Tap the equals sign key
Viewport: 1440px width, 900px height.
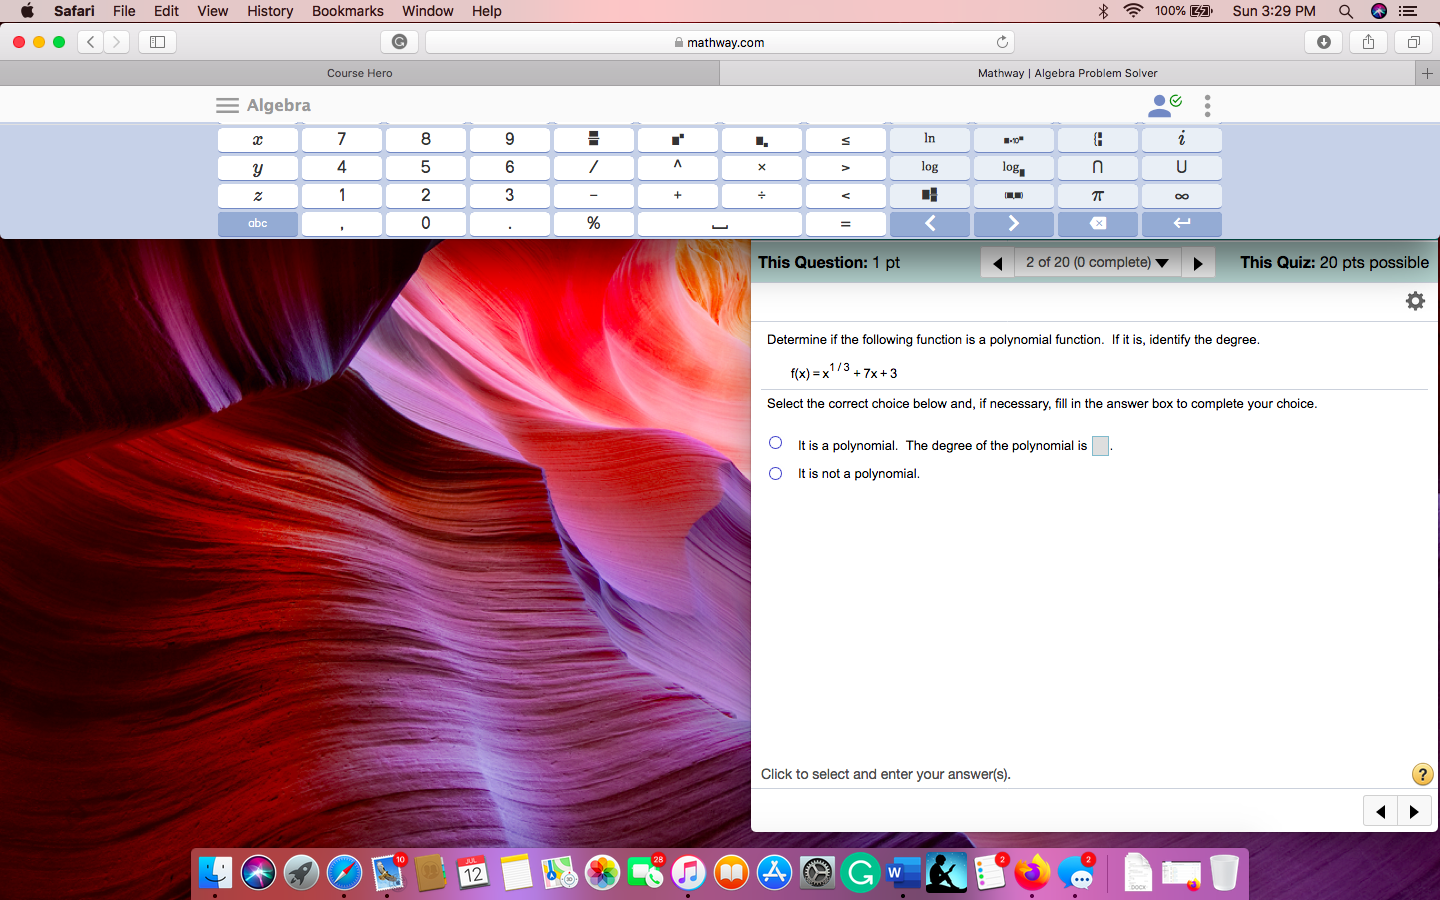click(x=845, y=223)
